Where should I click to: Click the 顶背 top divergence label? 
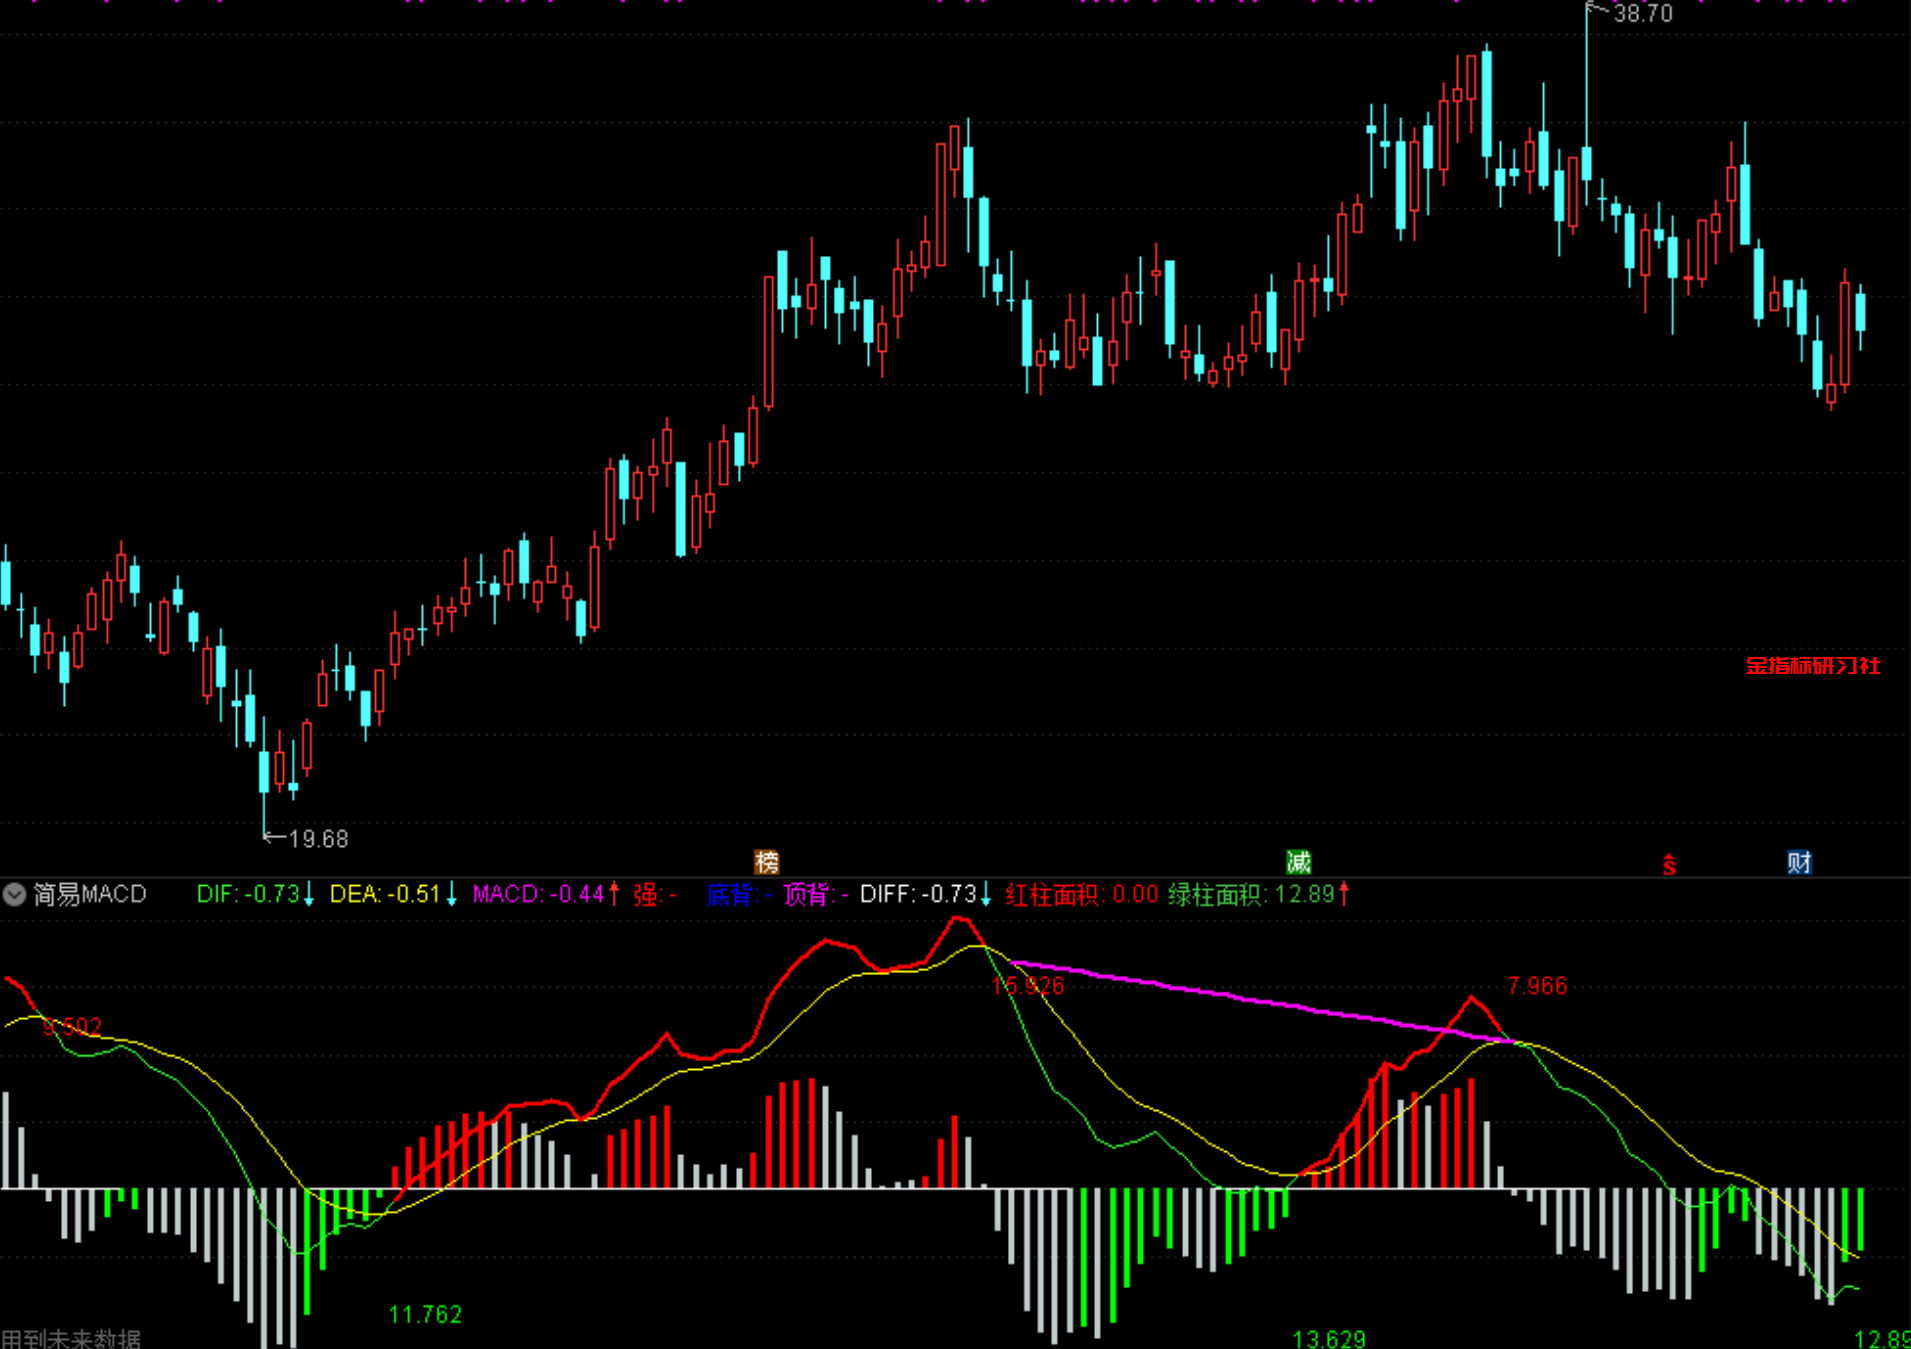[x=815, y=894]
